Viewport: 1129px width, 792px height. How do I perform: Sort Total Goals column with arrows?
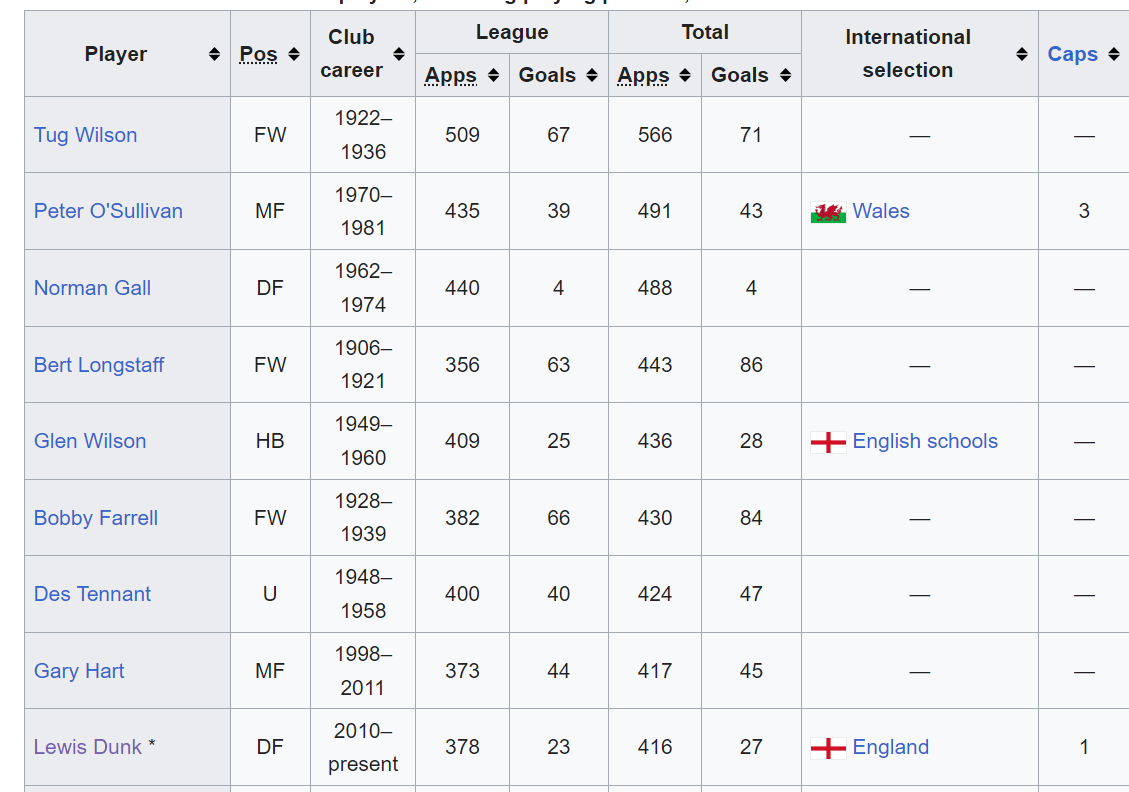click(x=786, y=75)
